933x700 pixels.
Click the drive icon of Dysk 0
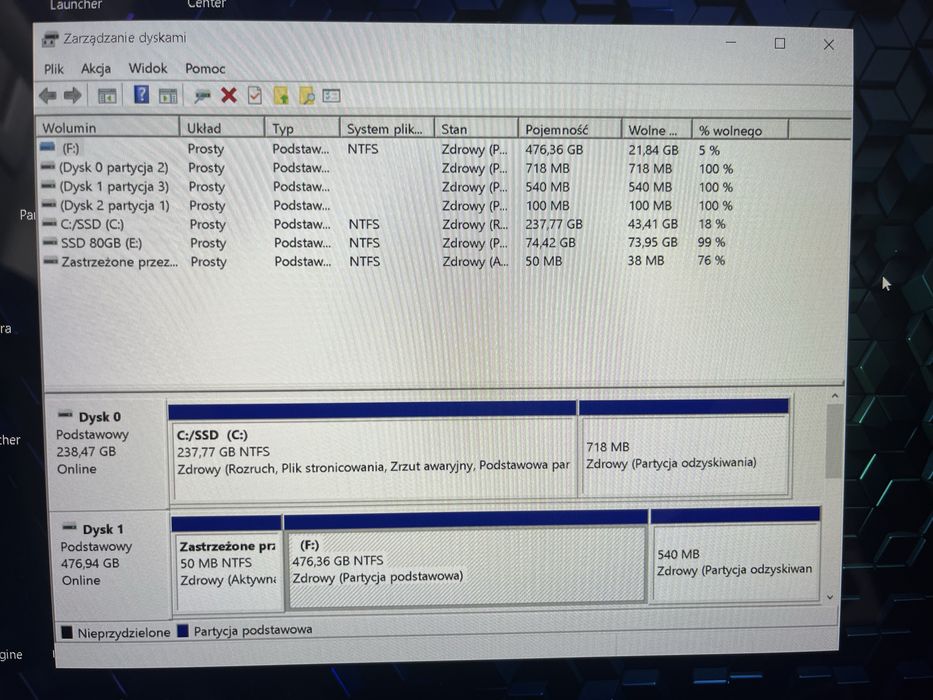65,415
